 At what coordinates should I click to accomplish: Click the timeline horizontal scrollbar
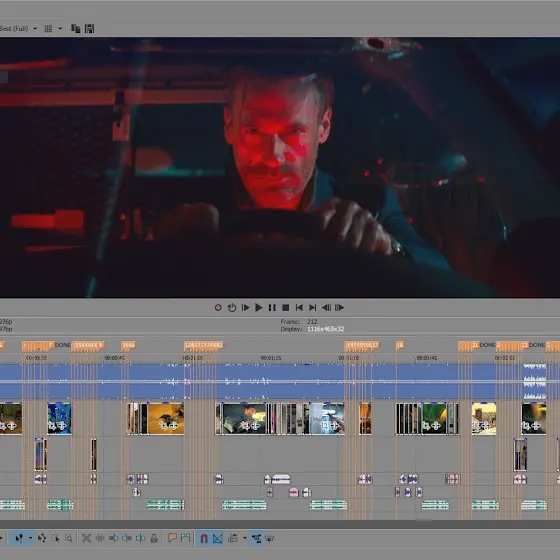coord(280,524)
